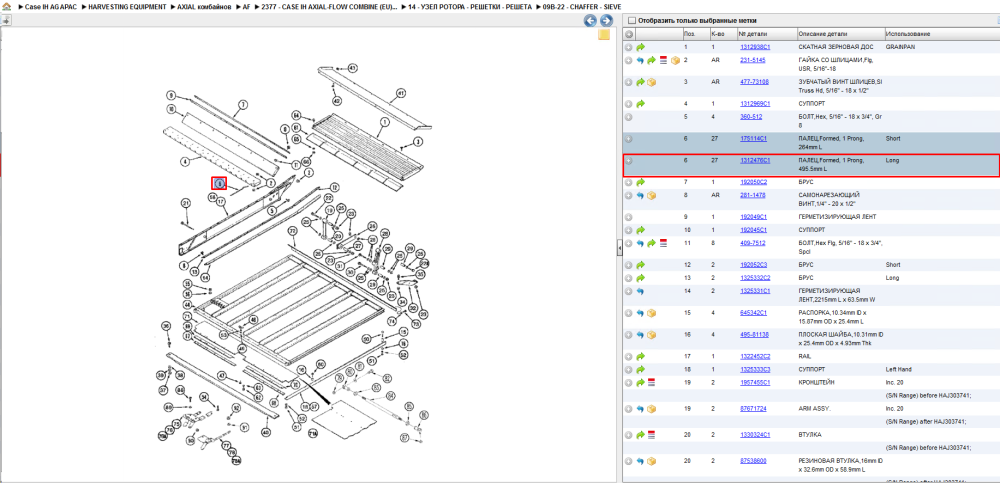Open previous diagram with back arrow

(591, 20)
